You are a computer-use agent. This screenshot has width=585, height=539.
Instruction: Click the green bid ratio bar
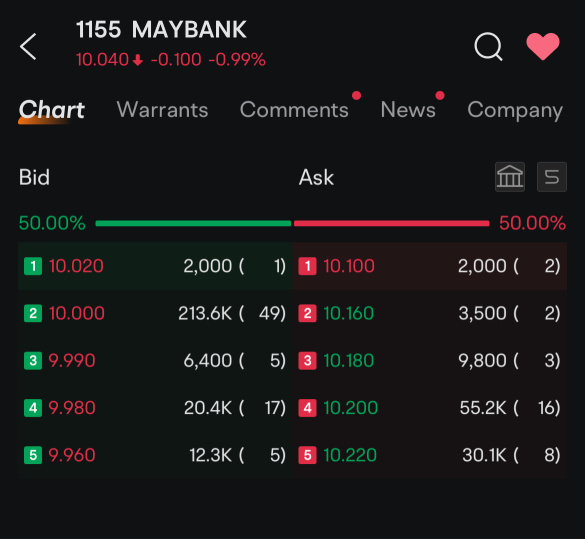(x=193, y=223)
